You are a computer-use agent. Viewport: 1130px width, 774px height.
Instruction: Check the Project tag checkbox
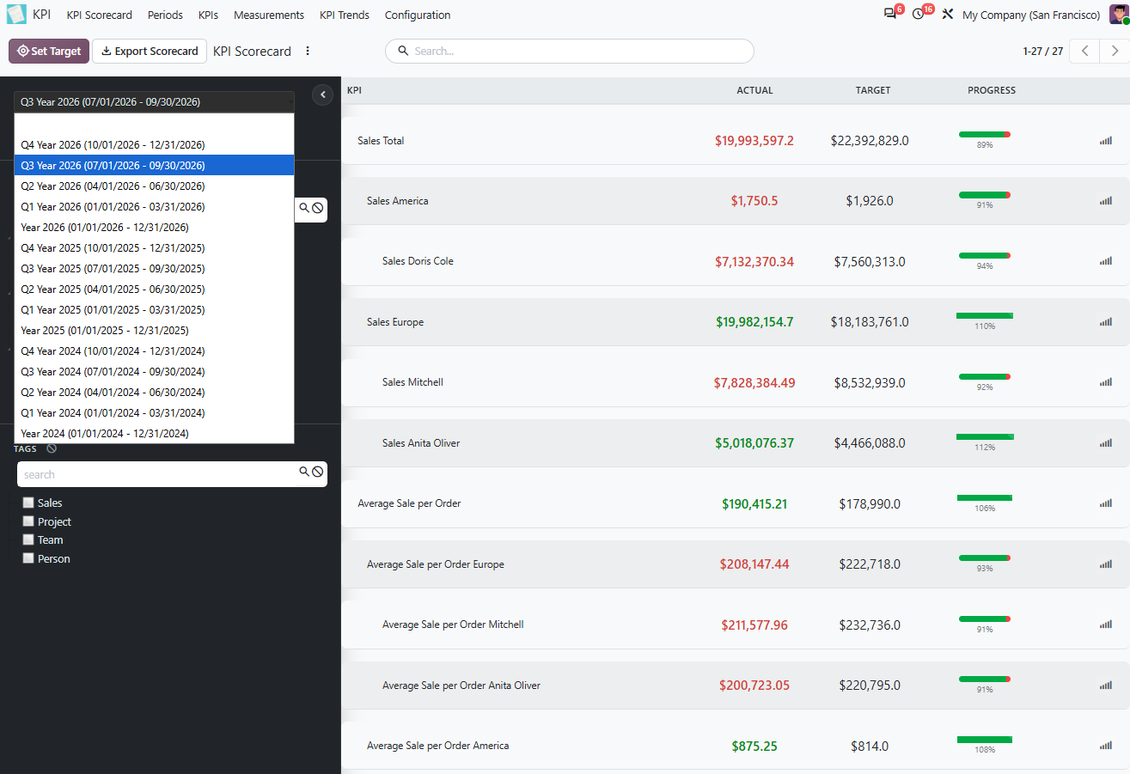[28, 521]
